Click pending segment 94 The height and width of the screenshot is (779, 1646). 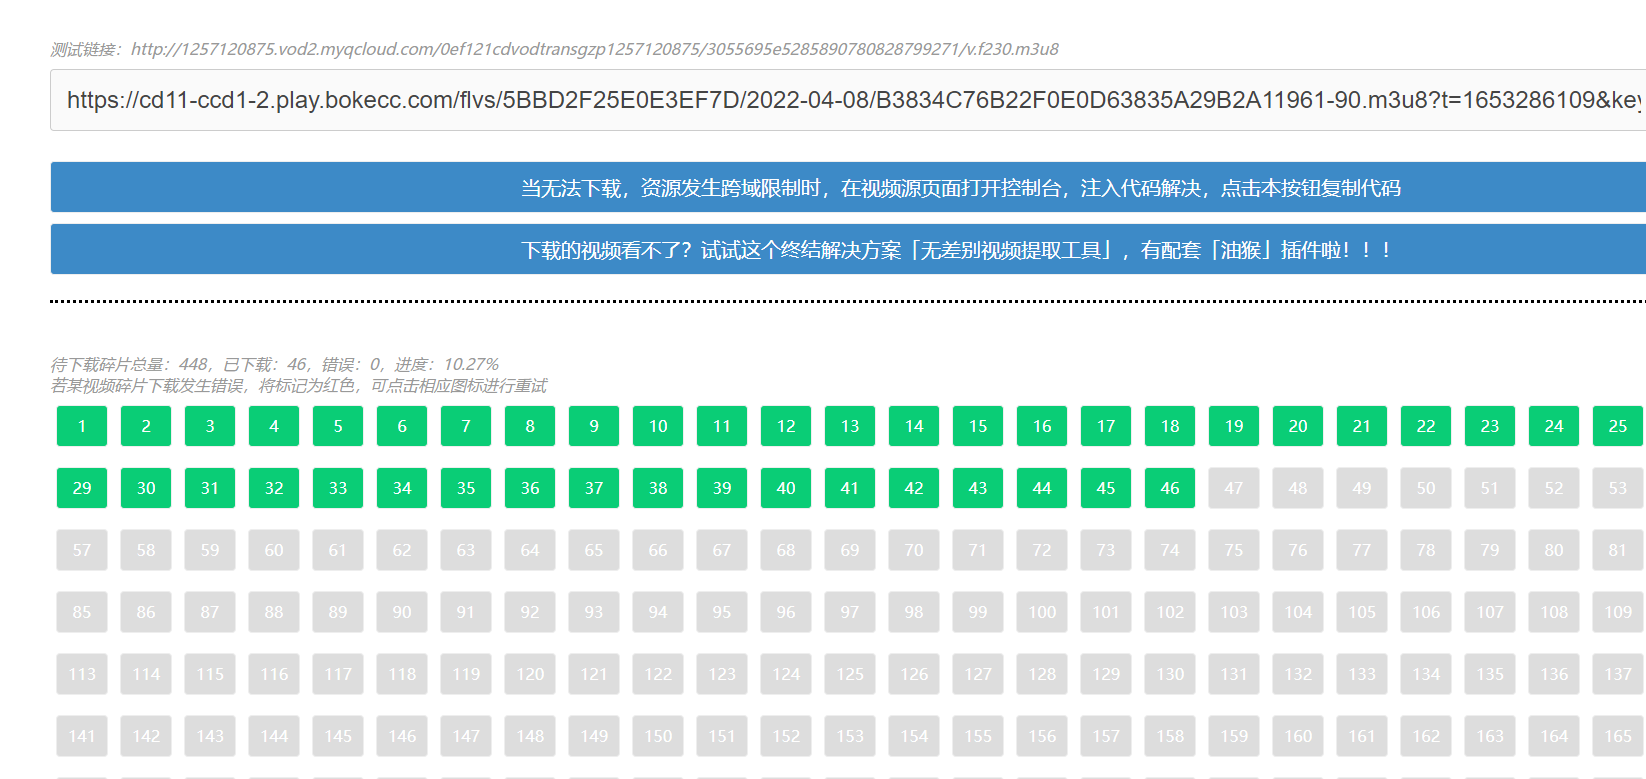tap(658, 612)
